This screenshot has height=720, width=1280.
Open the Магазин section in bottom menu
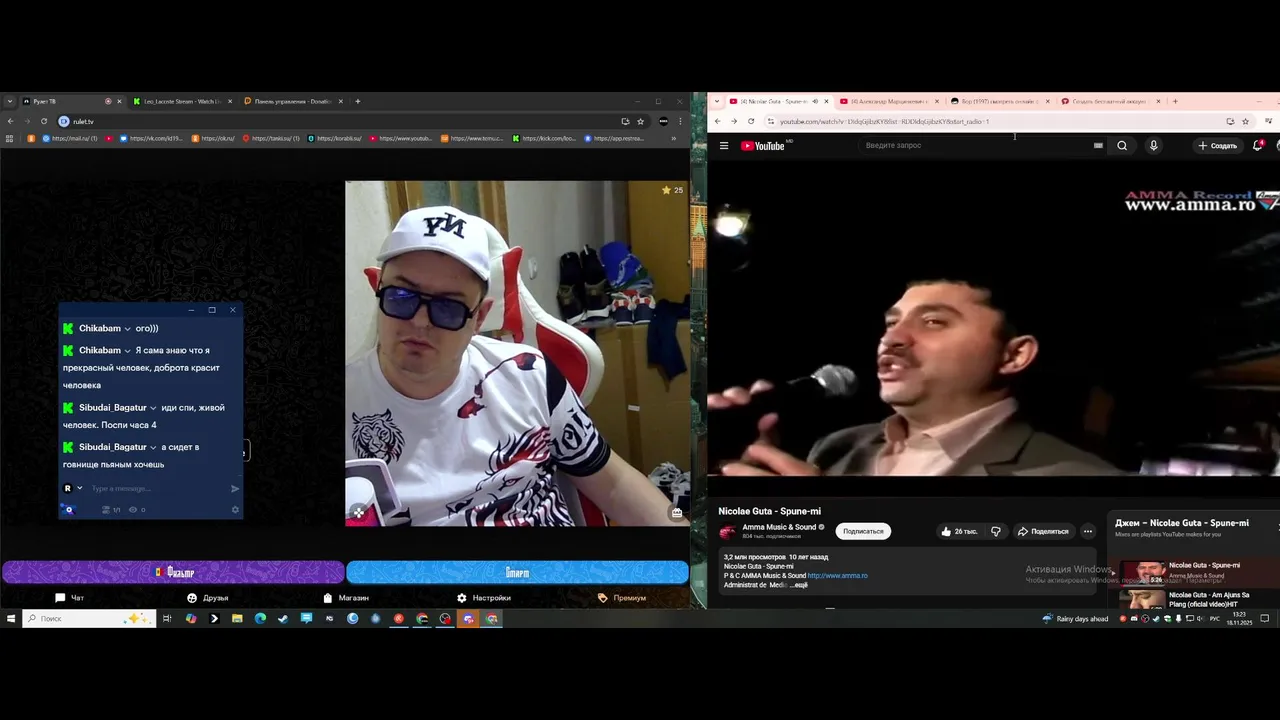346,598
